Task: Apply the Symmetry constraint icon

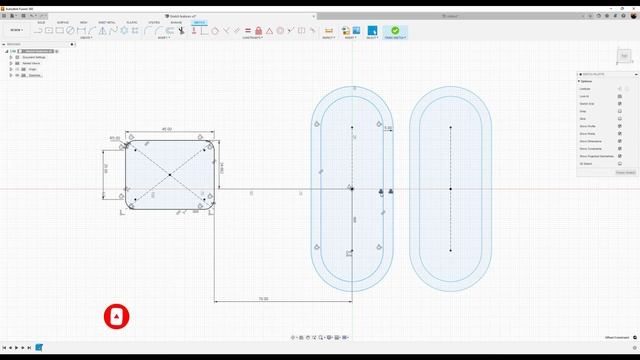Action: point(302,31)
